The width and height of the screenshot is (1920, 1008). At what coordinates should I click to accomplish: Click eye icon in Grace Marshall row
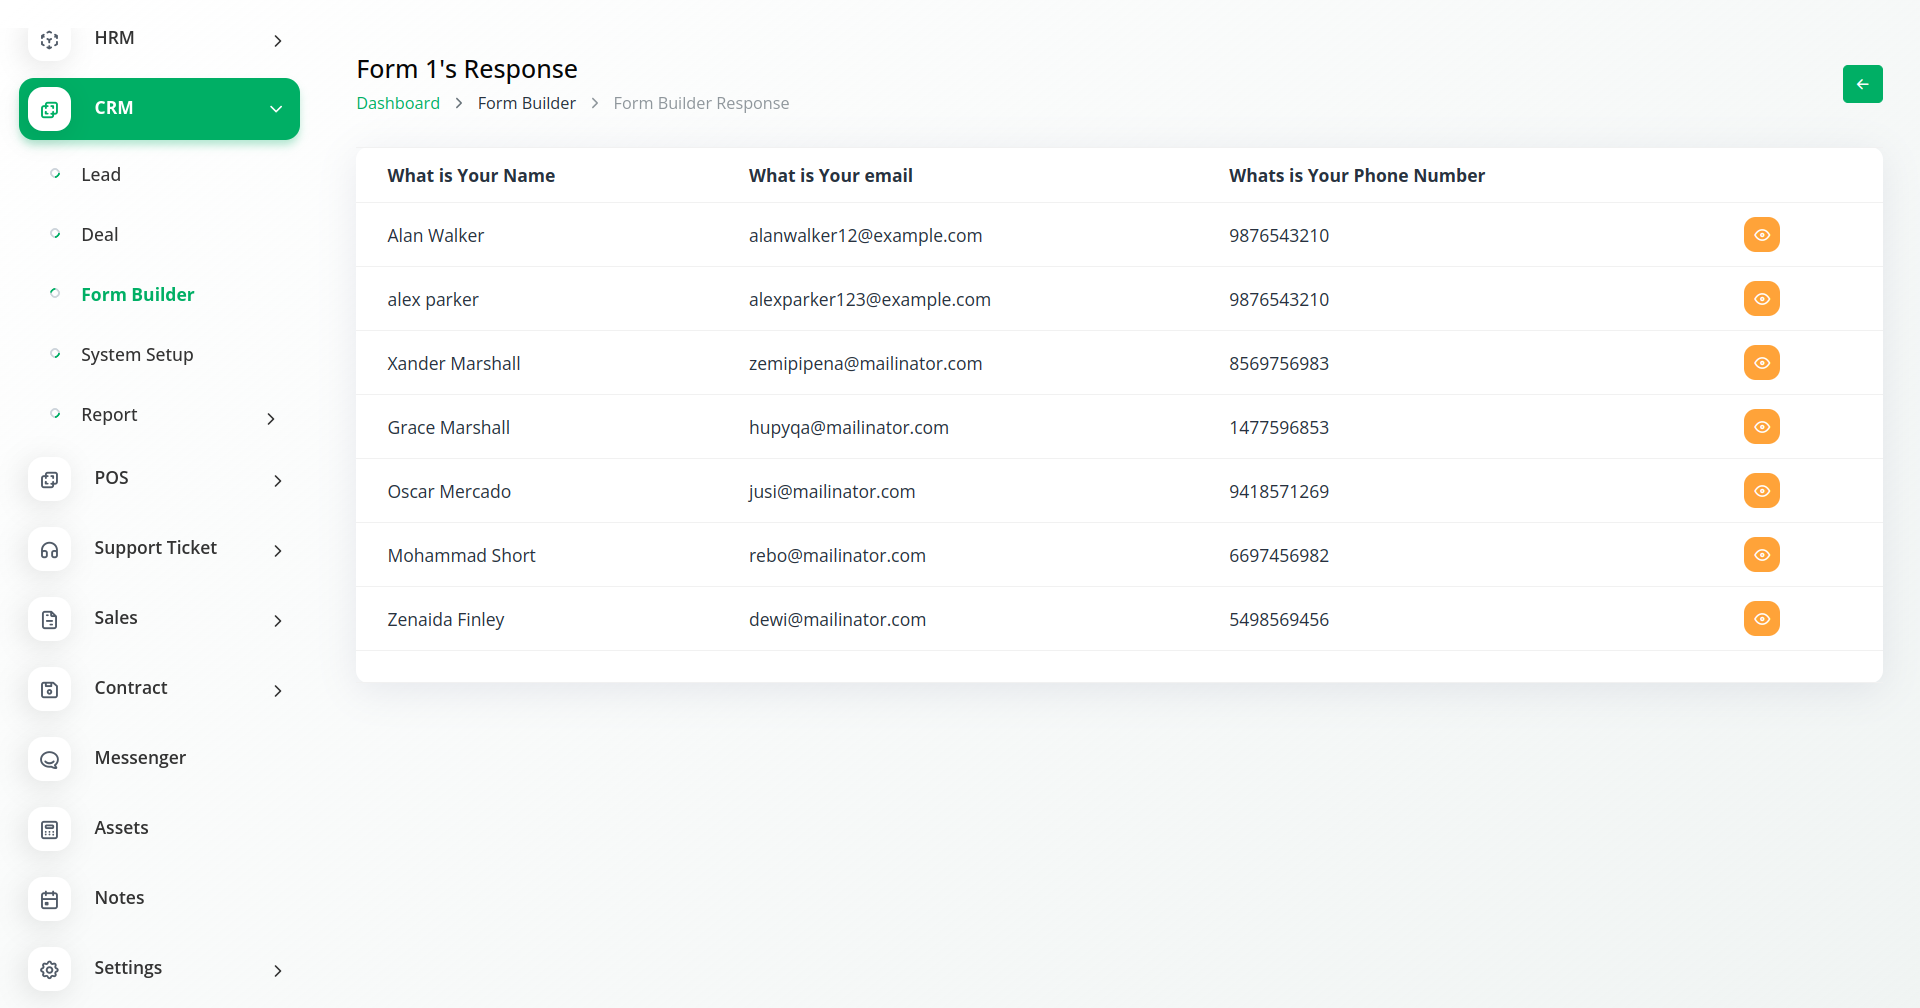(x=1761, y=427)
